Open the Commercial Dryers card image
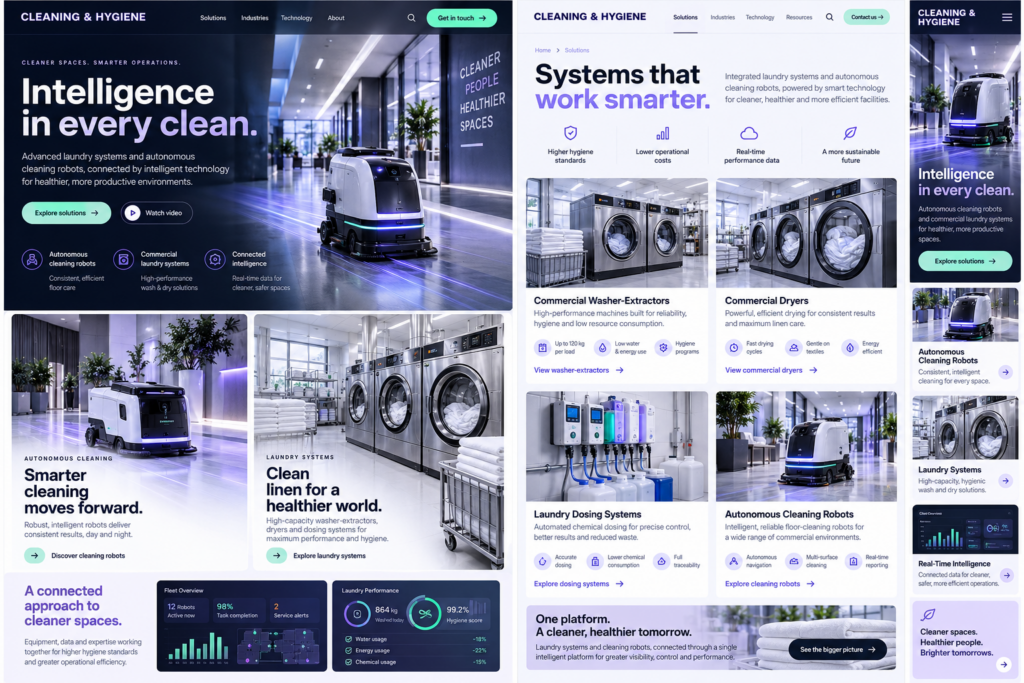Image resolution: width=1024 pixels, height=683 pixels. click(806, 233)
